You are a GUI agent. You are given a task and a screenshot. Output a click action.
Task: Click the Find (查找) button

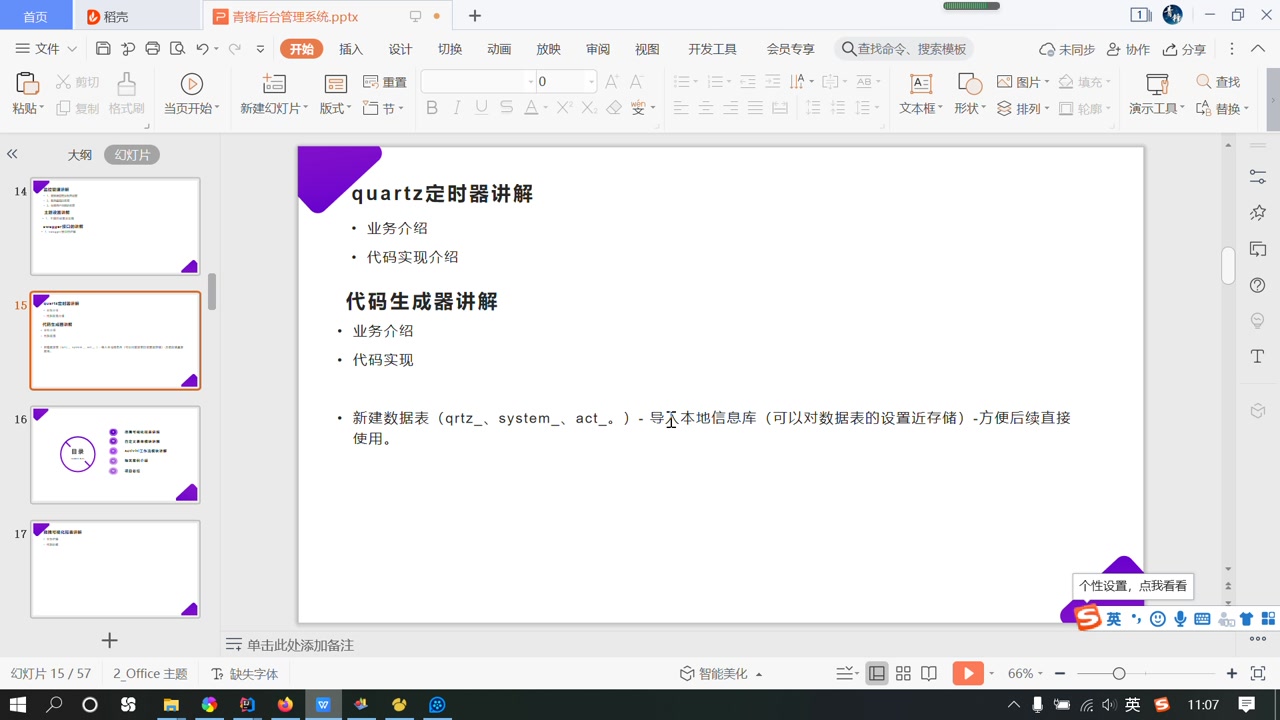pyautogui.click(x=1218, y=82)
